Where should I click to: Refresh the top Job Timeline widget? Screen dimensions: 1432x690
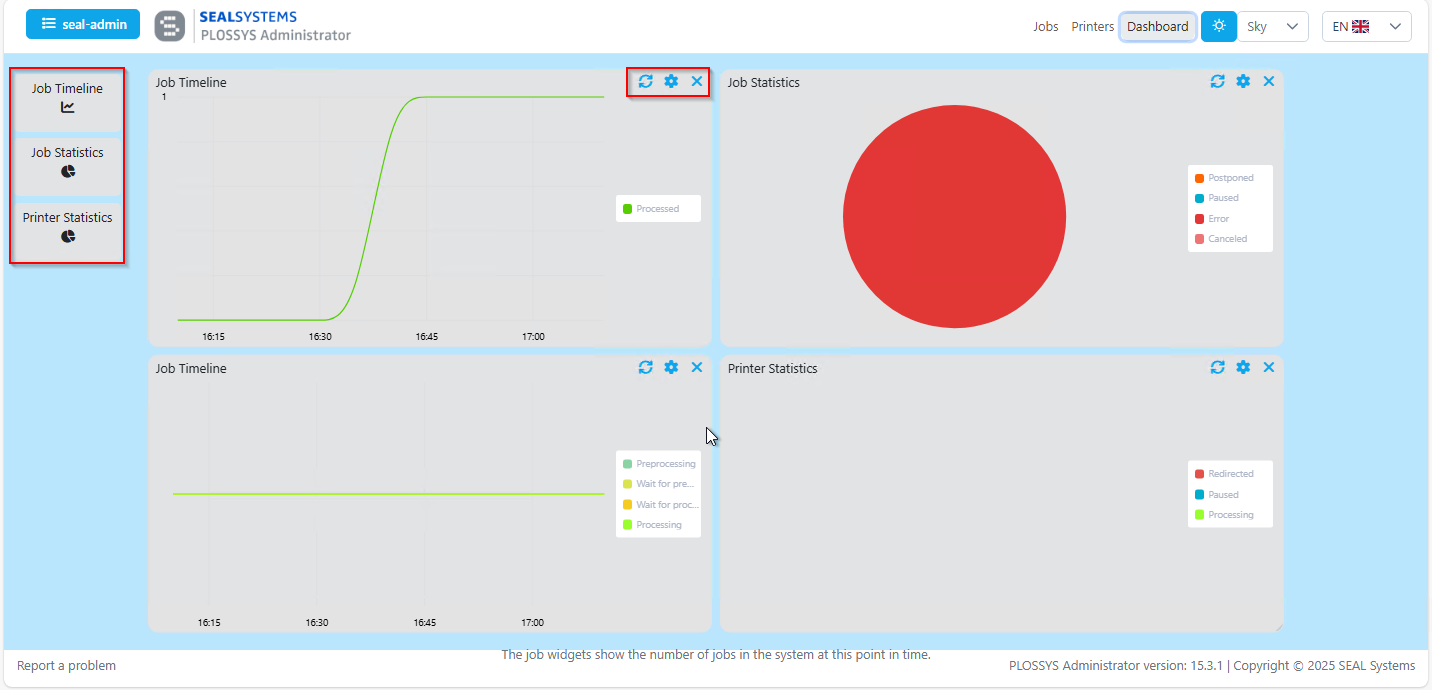pos(645,81)
